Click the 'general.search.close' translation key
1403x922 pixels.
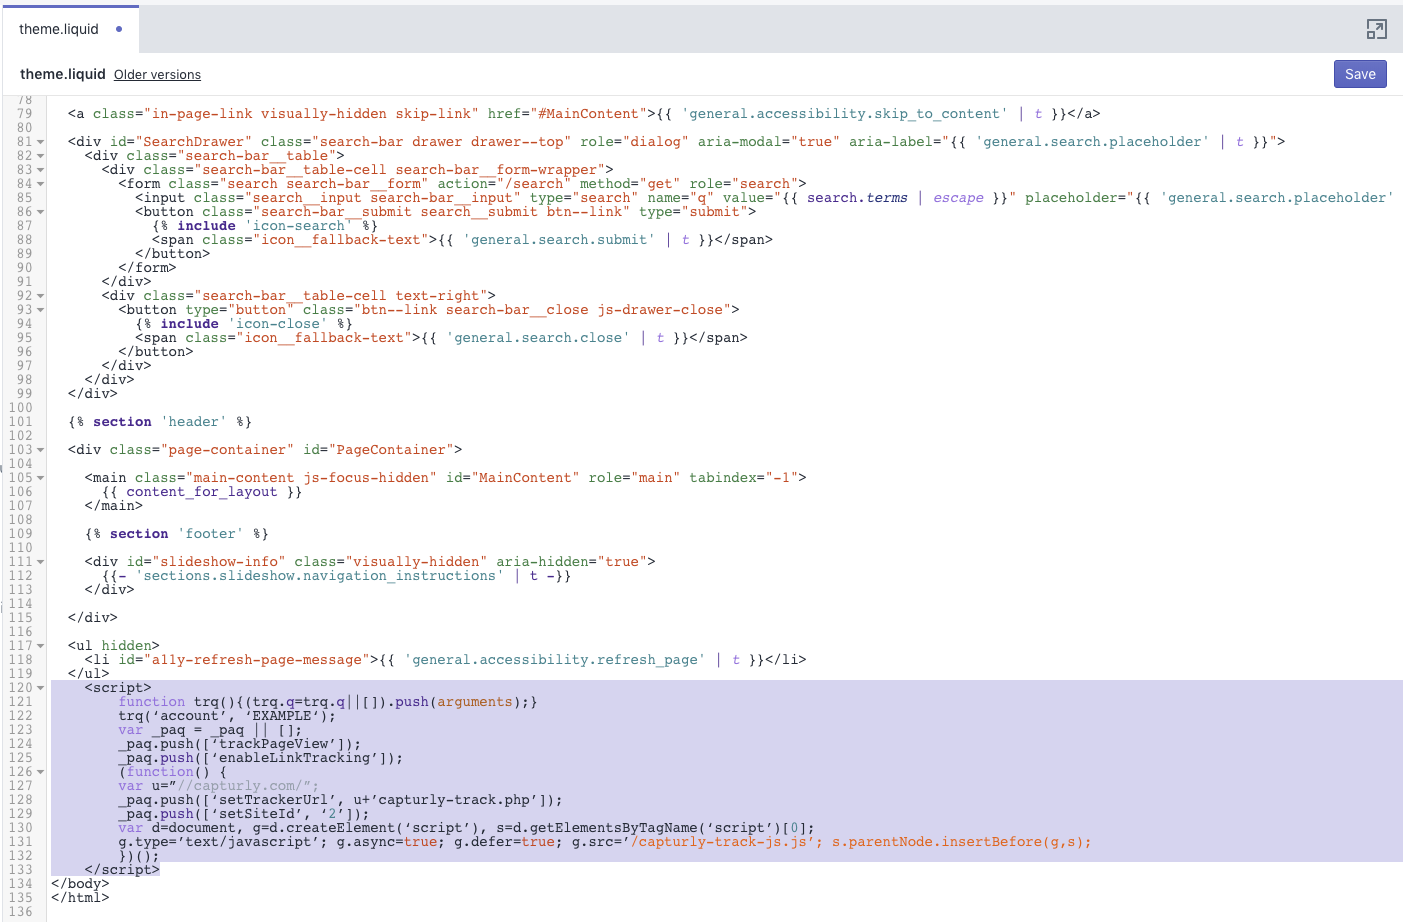pyautogui.click(x=538, y=338)
